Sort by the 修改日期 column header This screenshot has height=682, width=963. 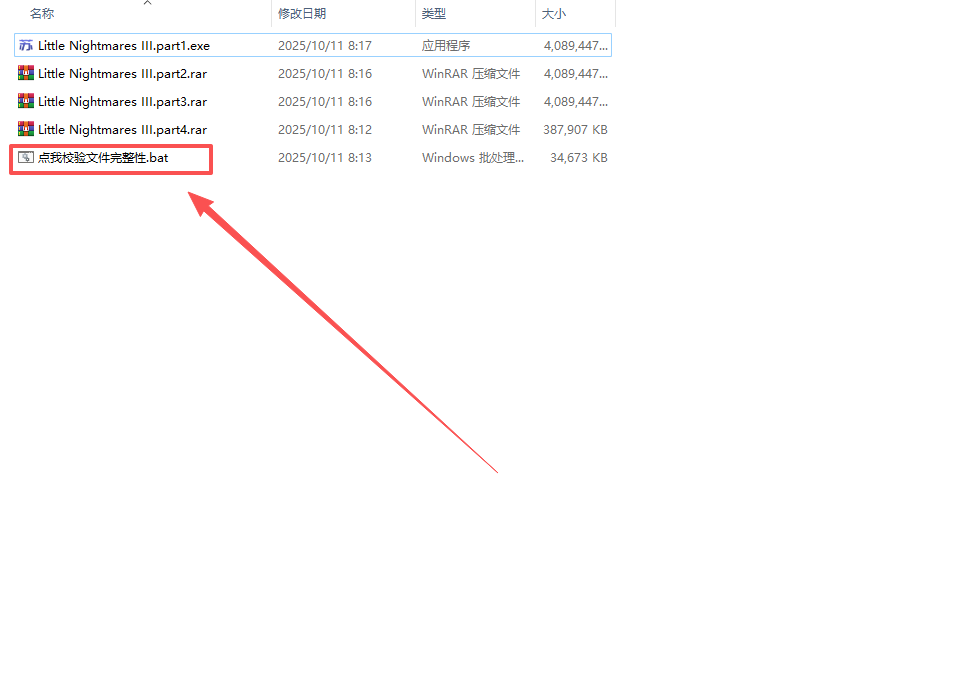tap(302, 14)
